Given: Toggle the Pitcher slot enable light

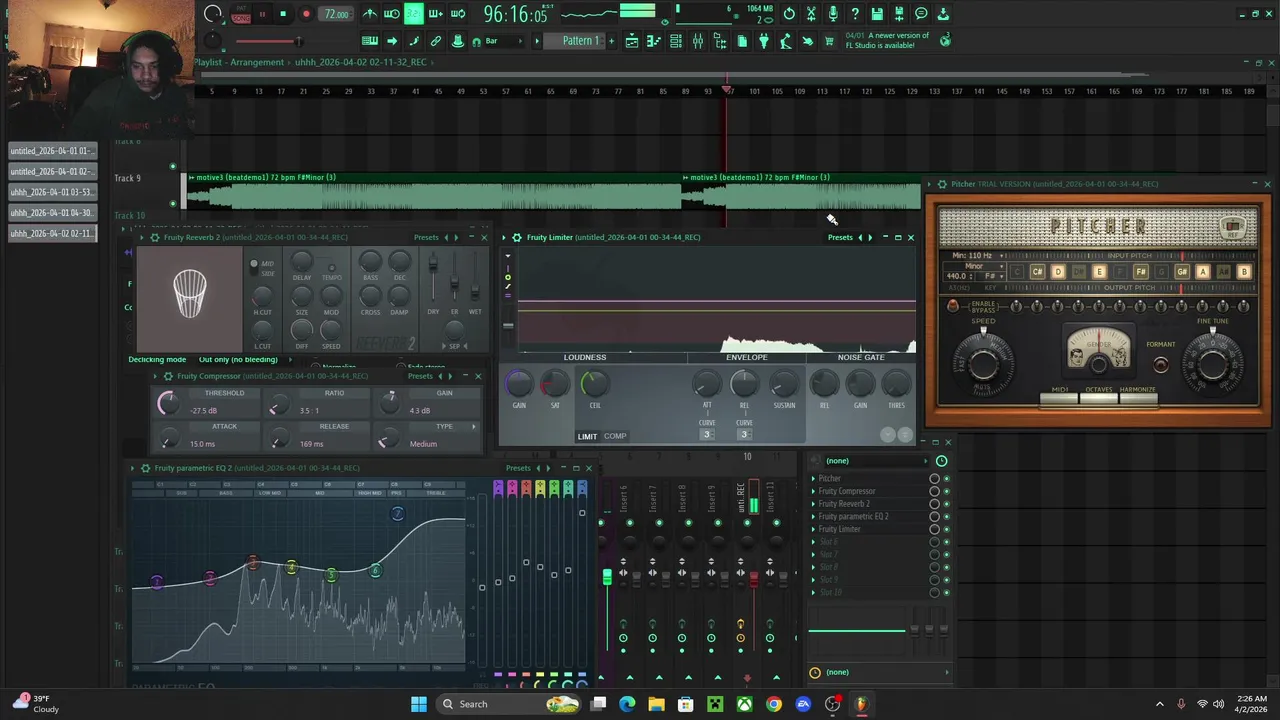Looking at the screenshot, I should [946, 479].
